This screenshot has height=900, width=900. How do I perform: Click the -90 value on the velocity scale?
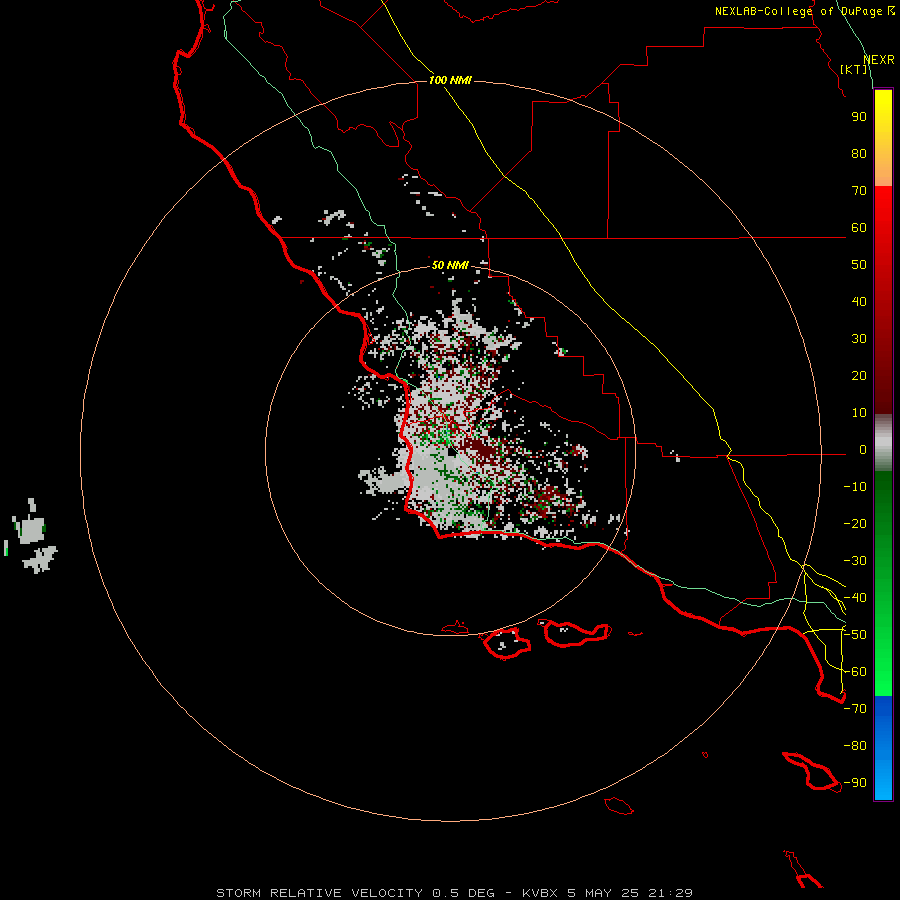[x=855, y=783]
